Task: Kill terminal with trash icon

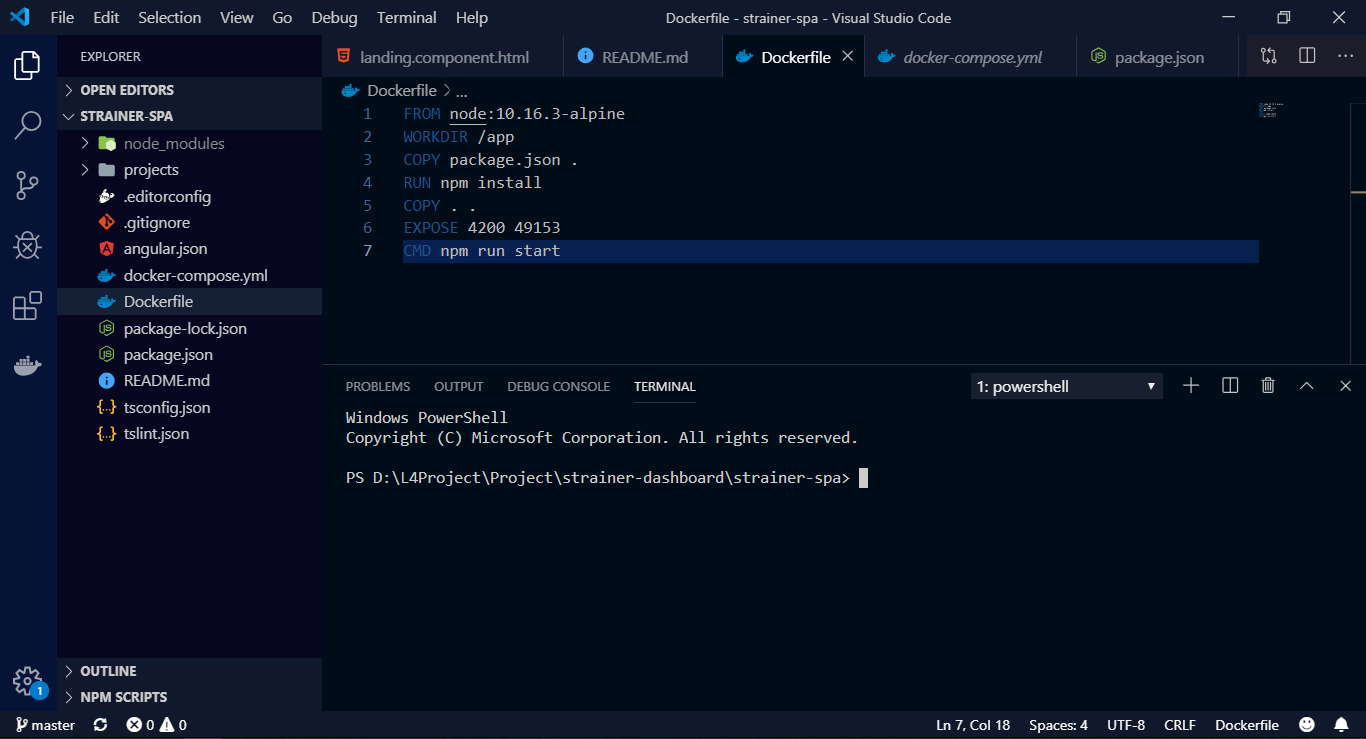Action: click(1268, 386)
